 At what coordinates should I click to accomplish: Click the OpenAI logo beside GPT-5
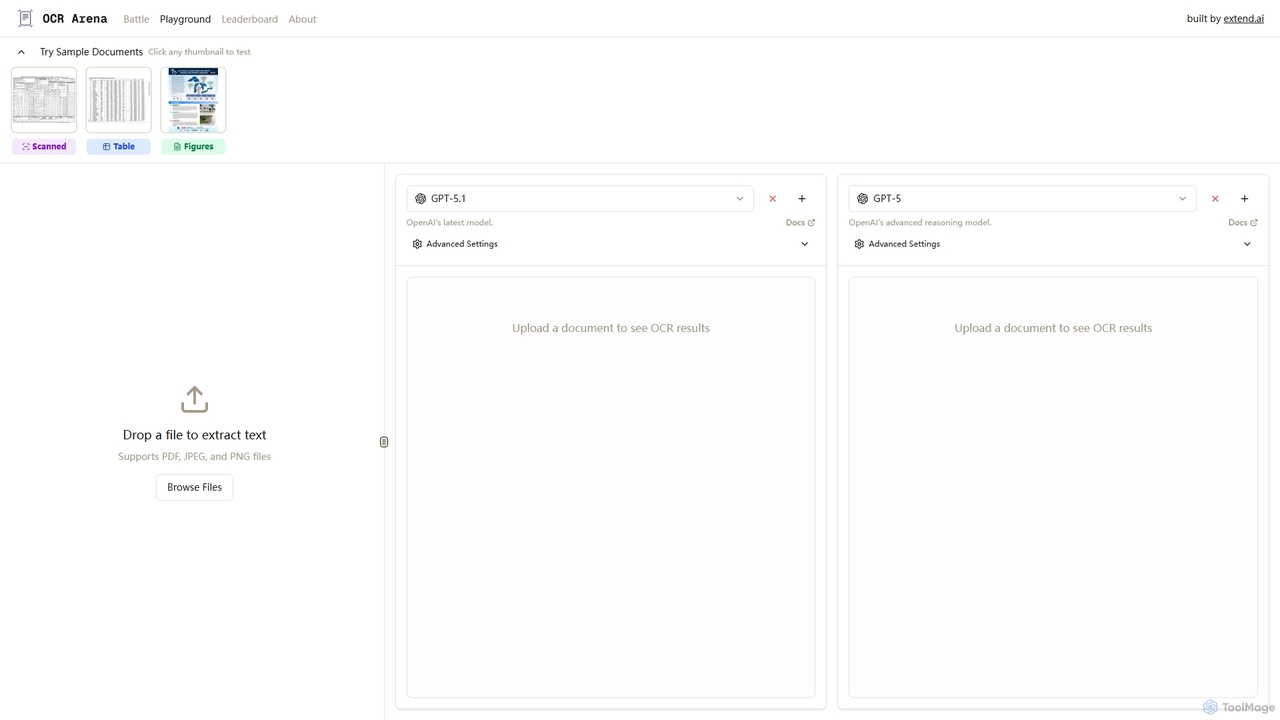point(862,199)
